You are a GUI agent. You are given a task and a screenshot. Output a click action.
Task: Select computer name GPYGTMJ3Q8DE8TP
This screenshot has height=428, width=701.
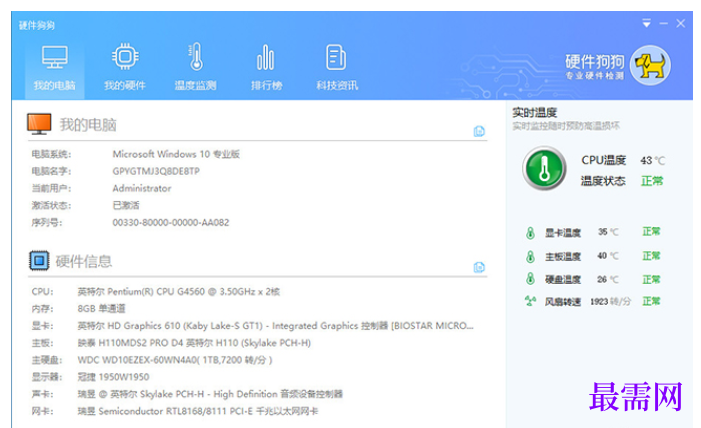coord(156,171)
